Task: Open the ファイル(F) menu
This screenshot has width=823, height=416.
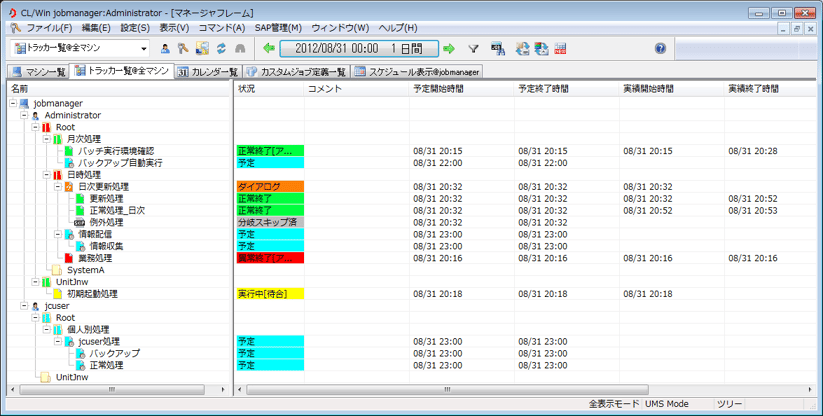Action: [49, 28]
